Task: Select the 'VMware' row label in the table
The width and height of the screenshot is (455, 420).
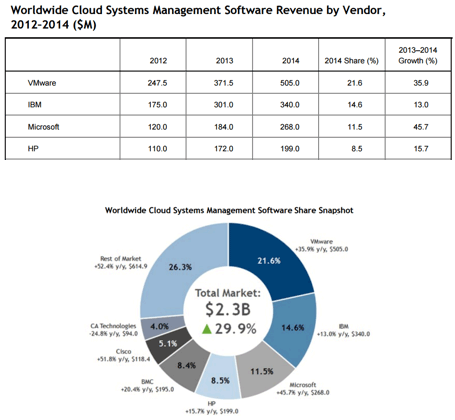Action: (42, 83)
